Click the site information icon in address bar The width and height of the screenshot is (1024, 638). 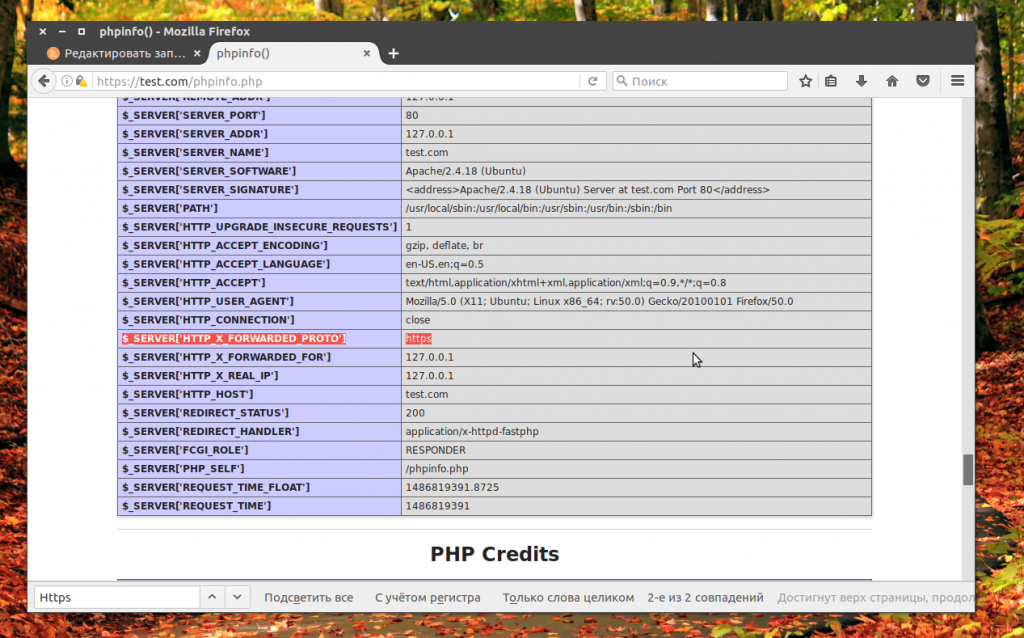click(68, 81)
